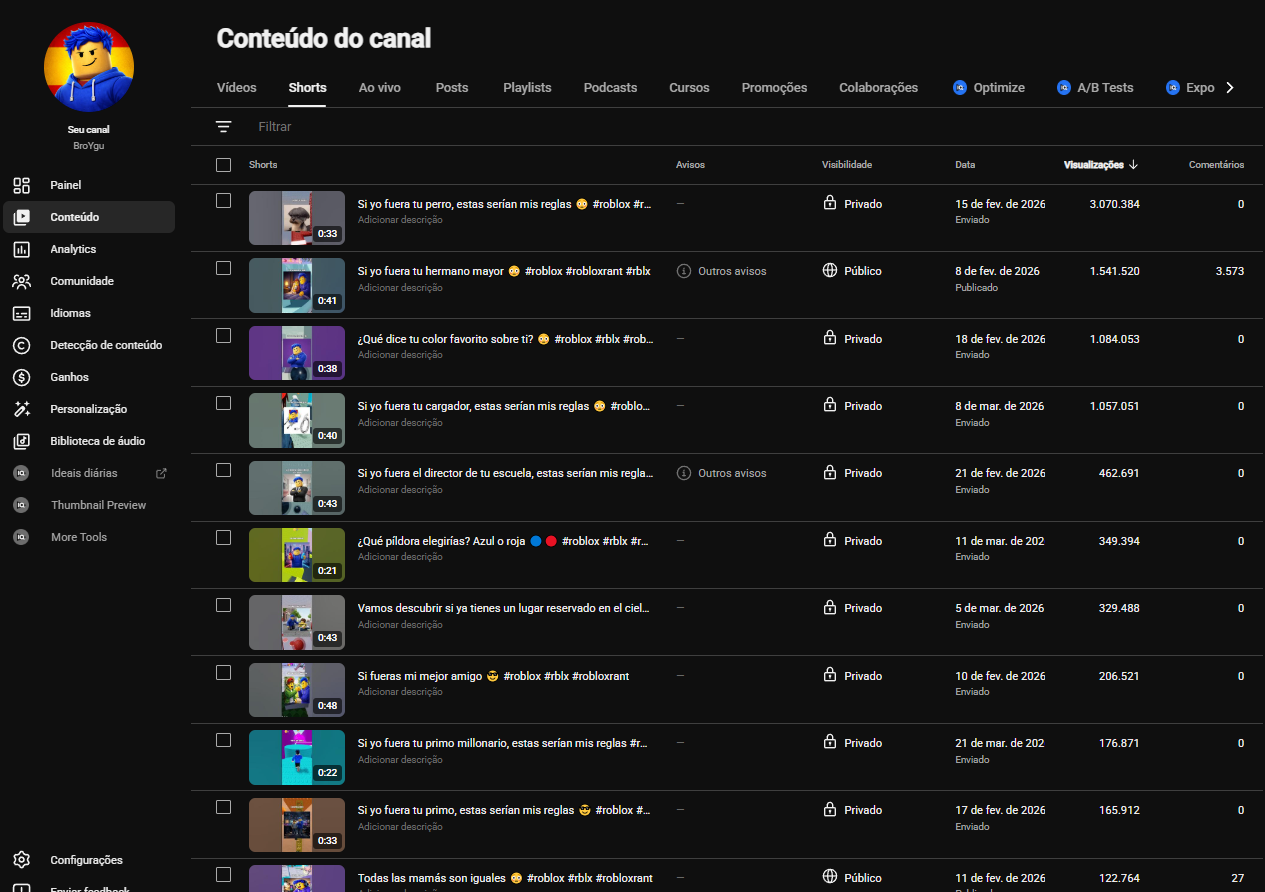
Task: Click the Filtrar input field
Action: (x=274, y=127)
